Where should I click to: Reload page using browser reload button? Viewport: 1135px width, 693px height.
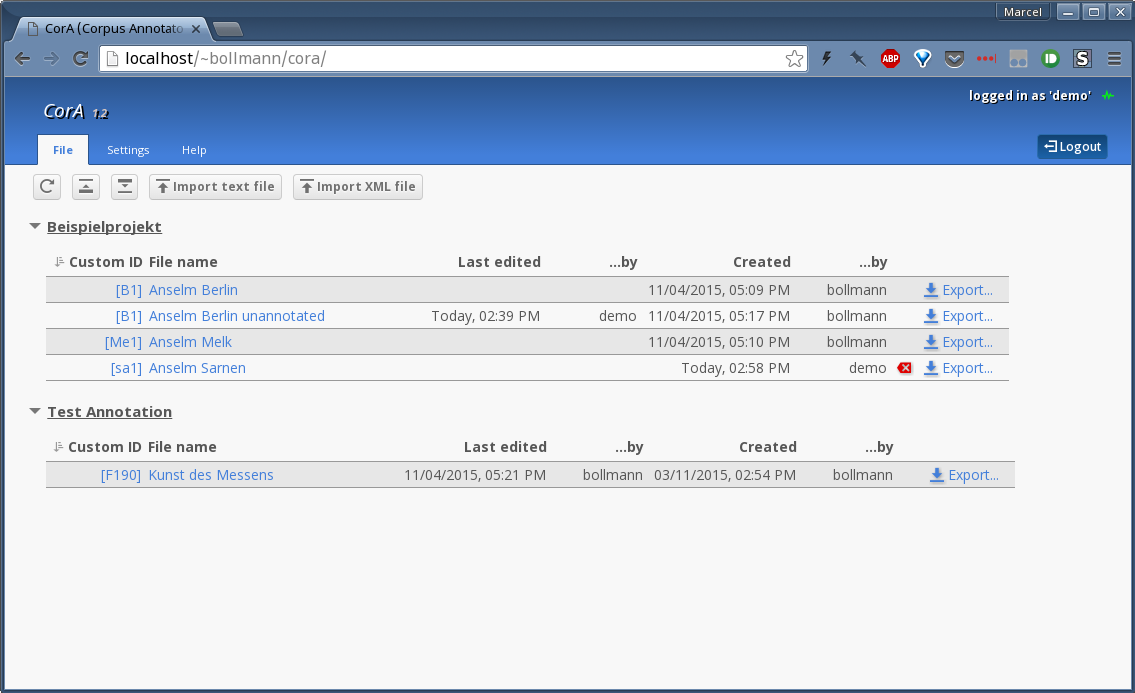coord(81,59)
